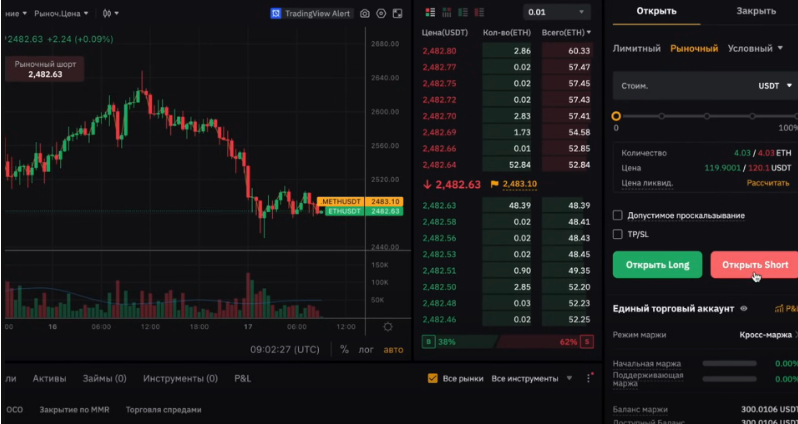This screenshot has height=424, width=798.
Task: Click the S sell ratio icon
Action: pyautogui.click(x=587, y=342)
